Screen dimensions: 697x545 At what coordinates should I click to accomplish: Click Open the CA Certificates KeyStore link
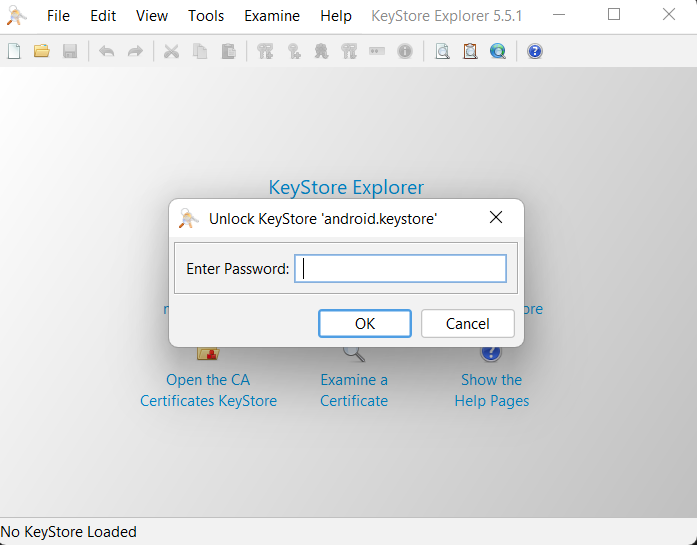(208, 390)
